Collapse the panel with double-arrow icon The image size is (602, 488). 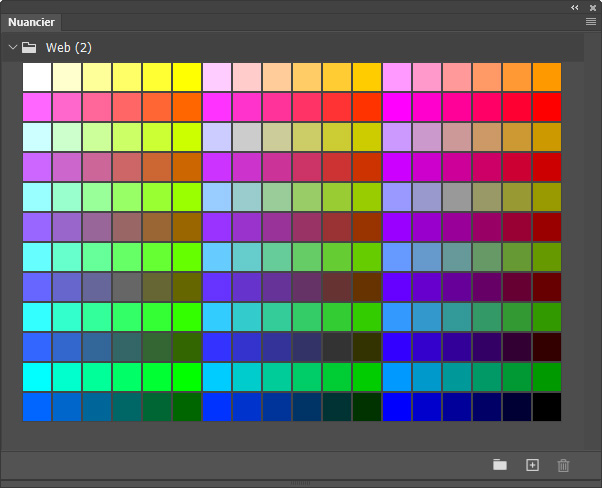[574, 8]
